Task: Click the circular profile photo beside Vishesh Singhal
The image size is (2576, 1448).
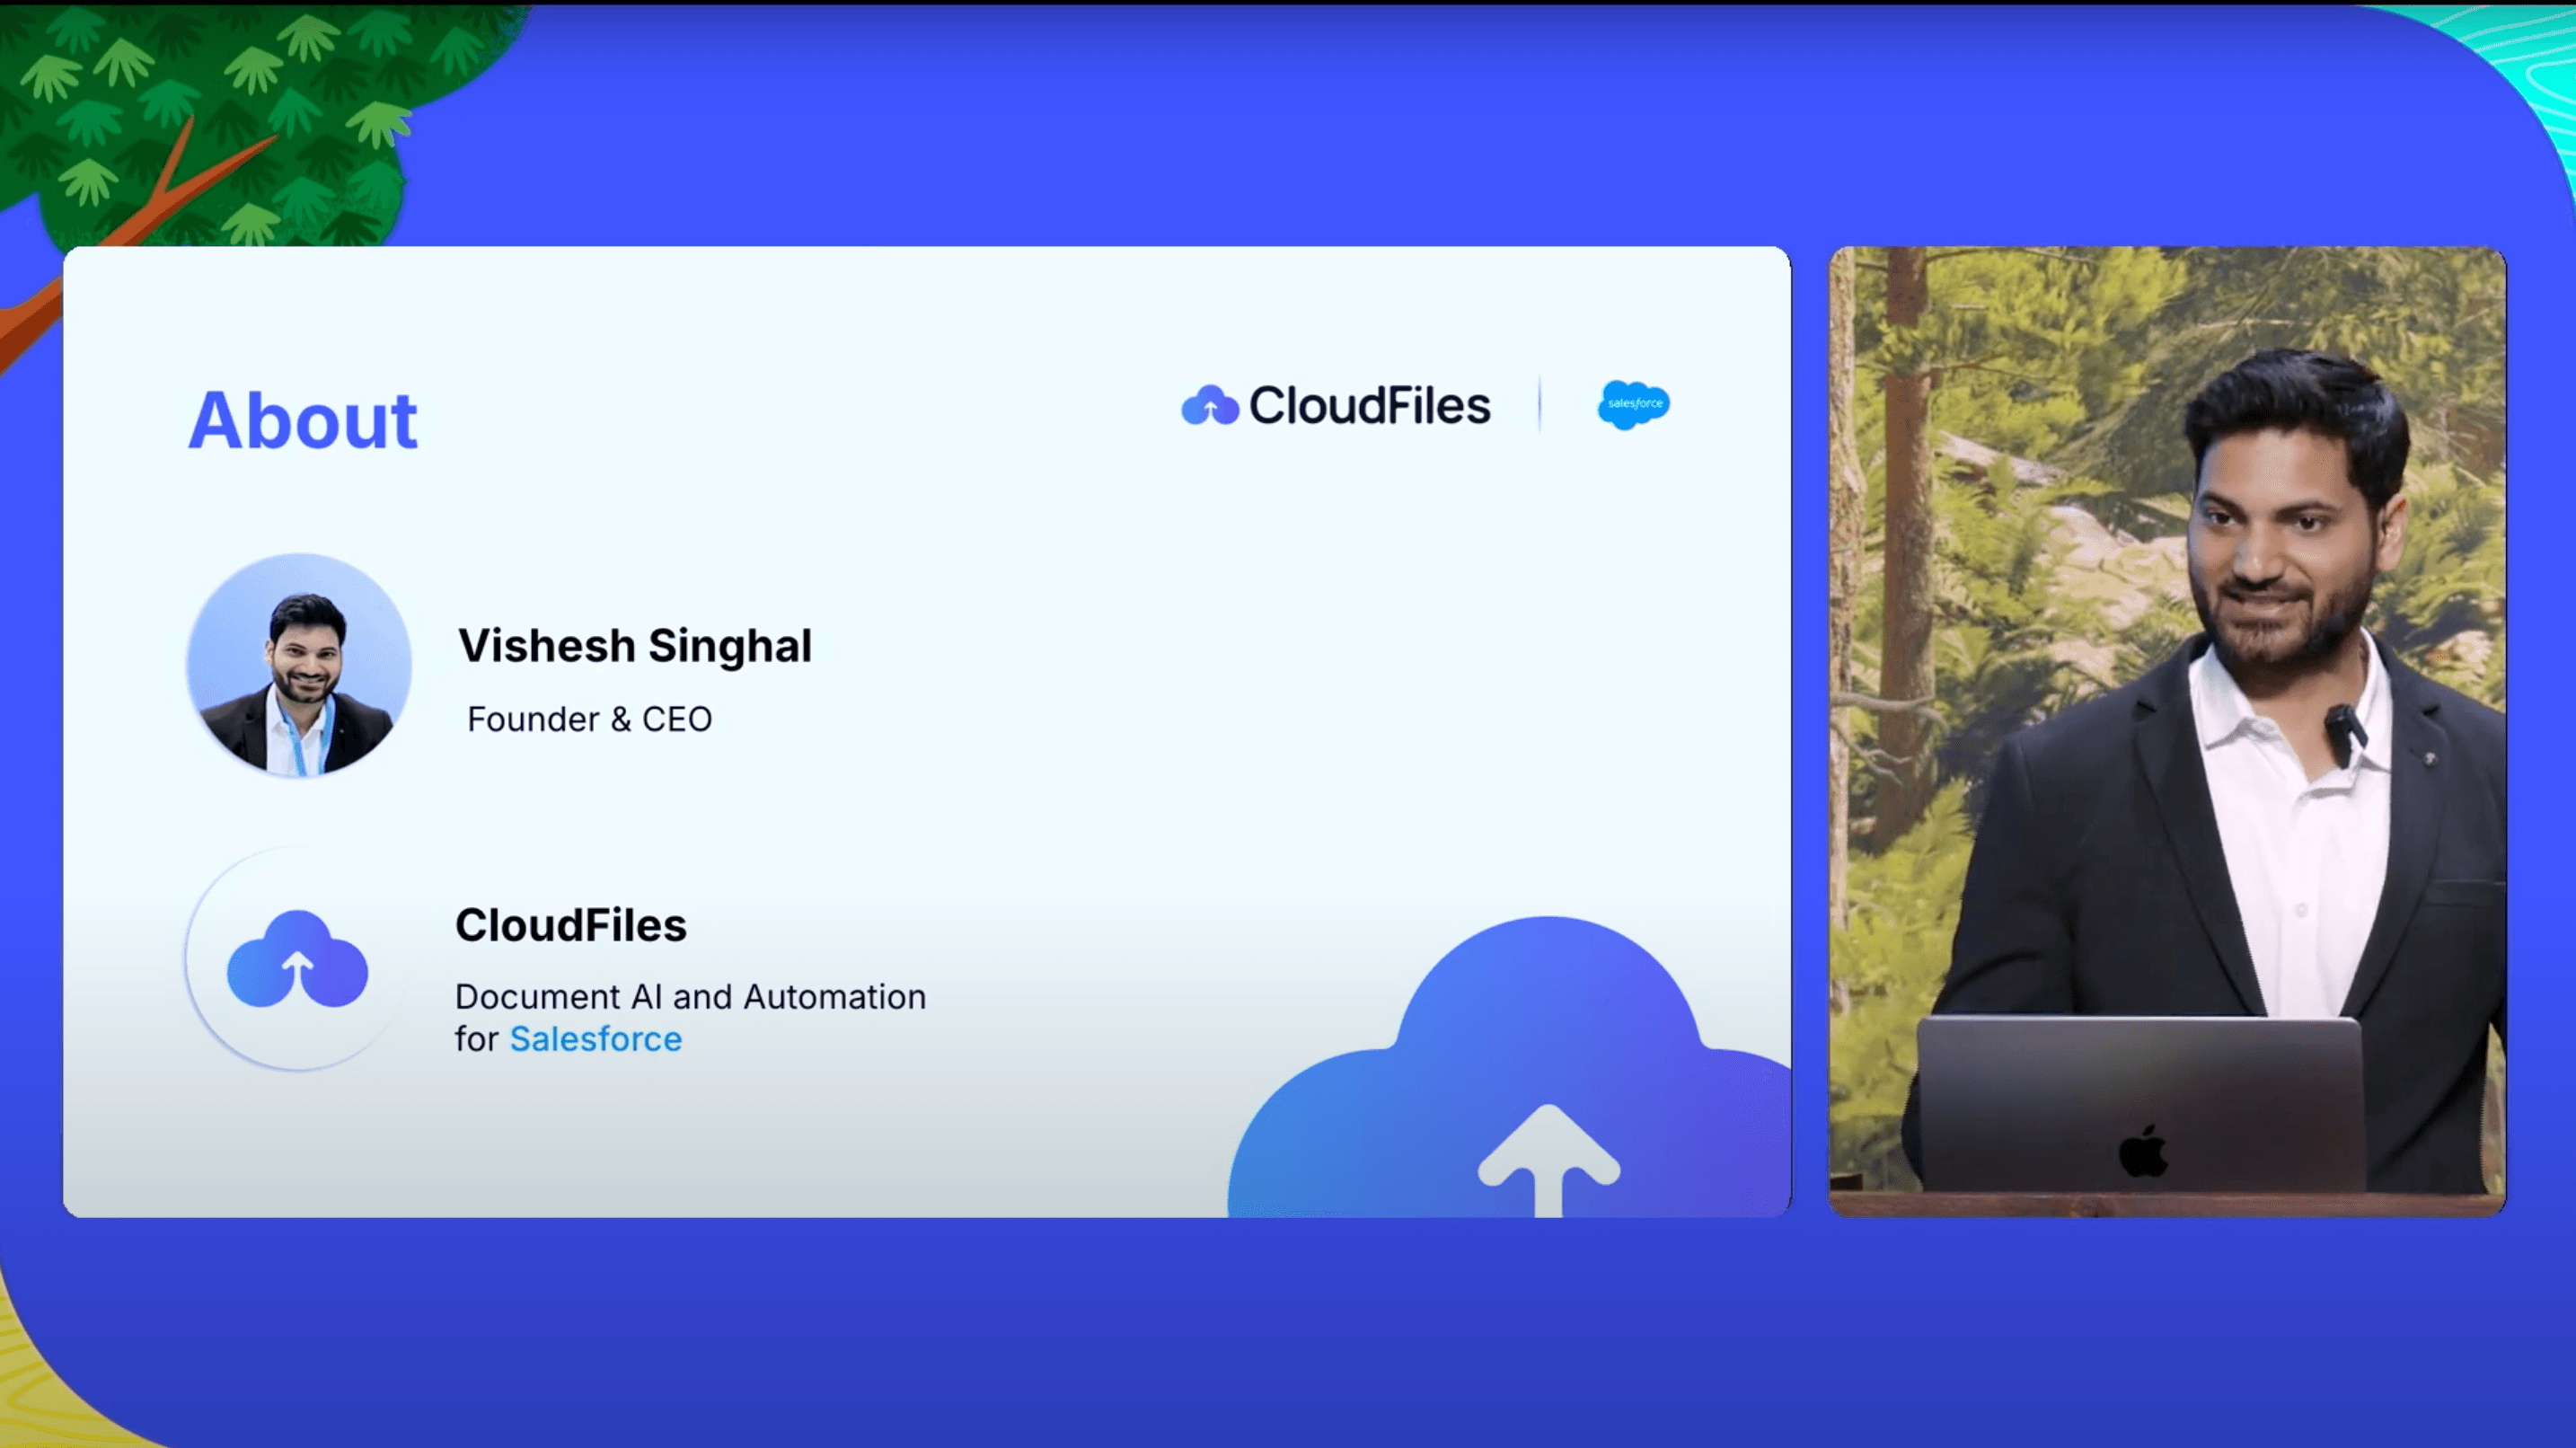Action: [299, 665]
